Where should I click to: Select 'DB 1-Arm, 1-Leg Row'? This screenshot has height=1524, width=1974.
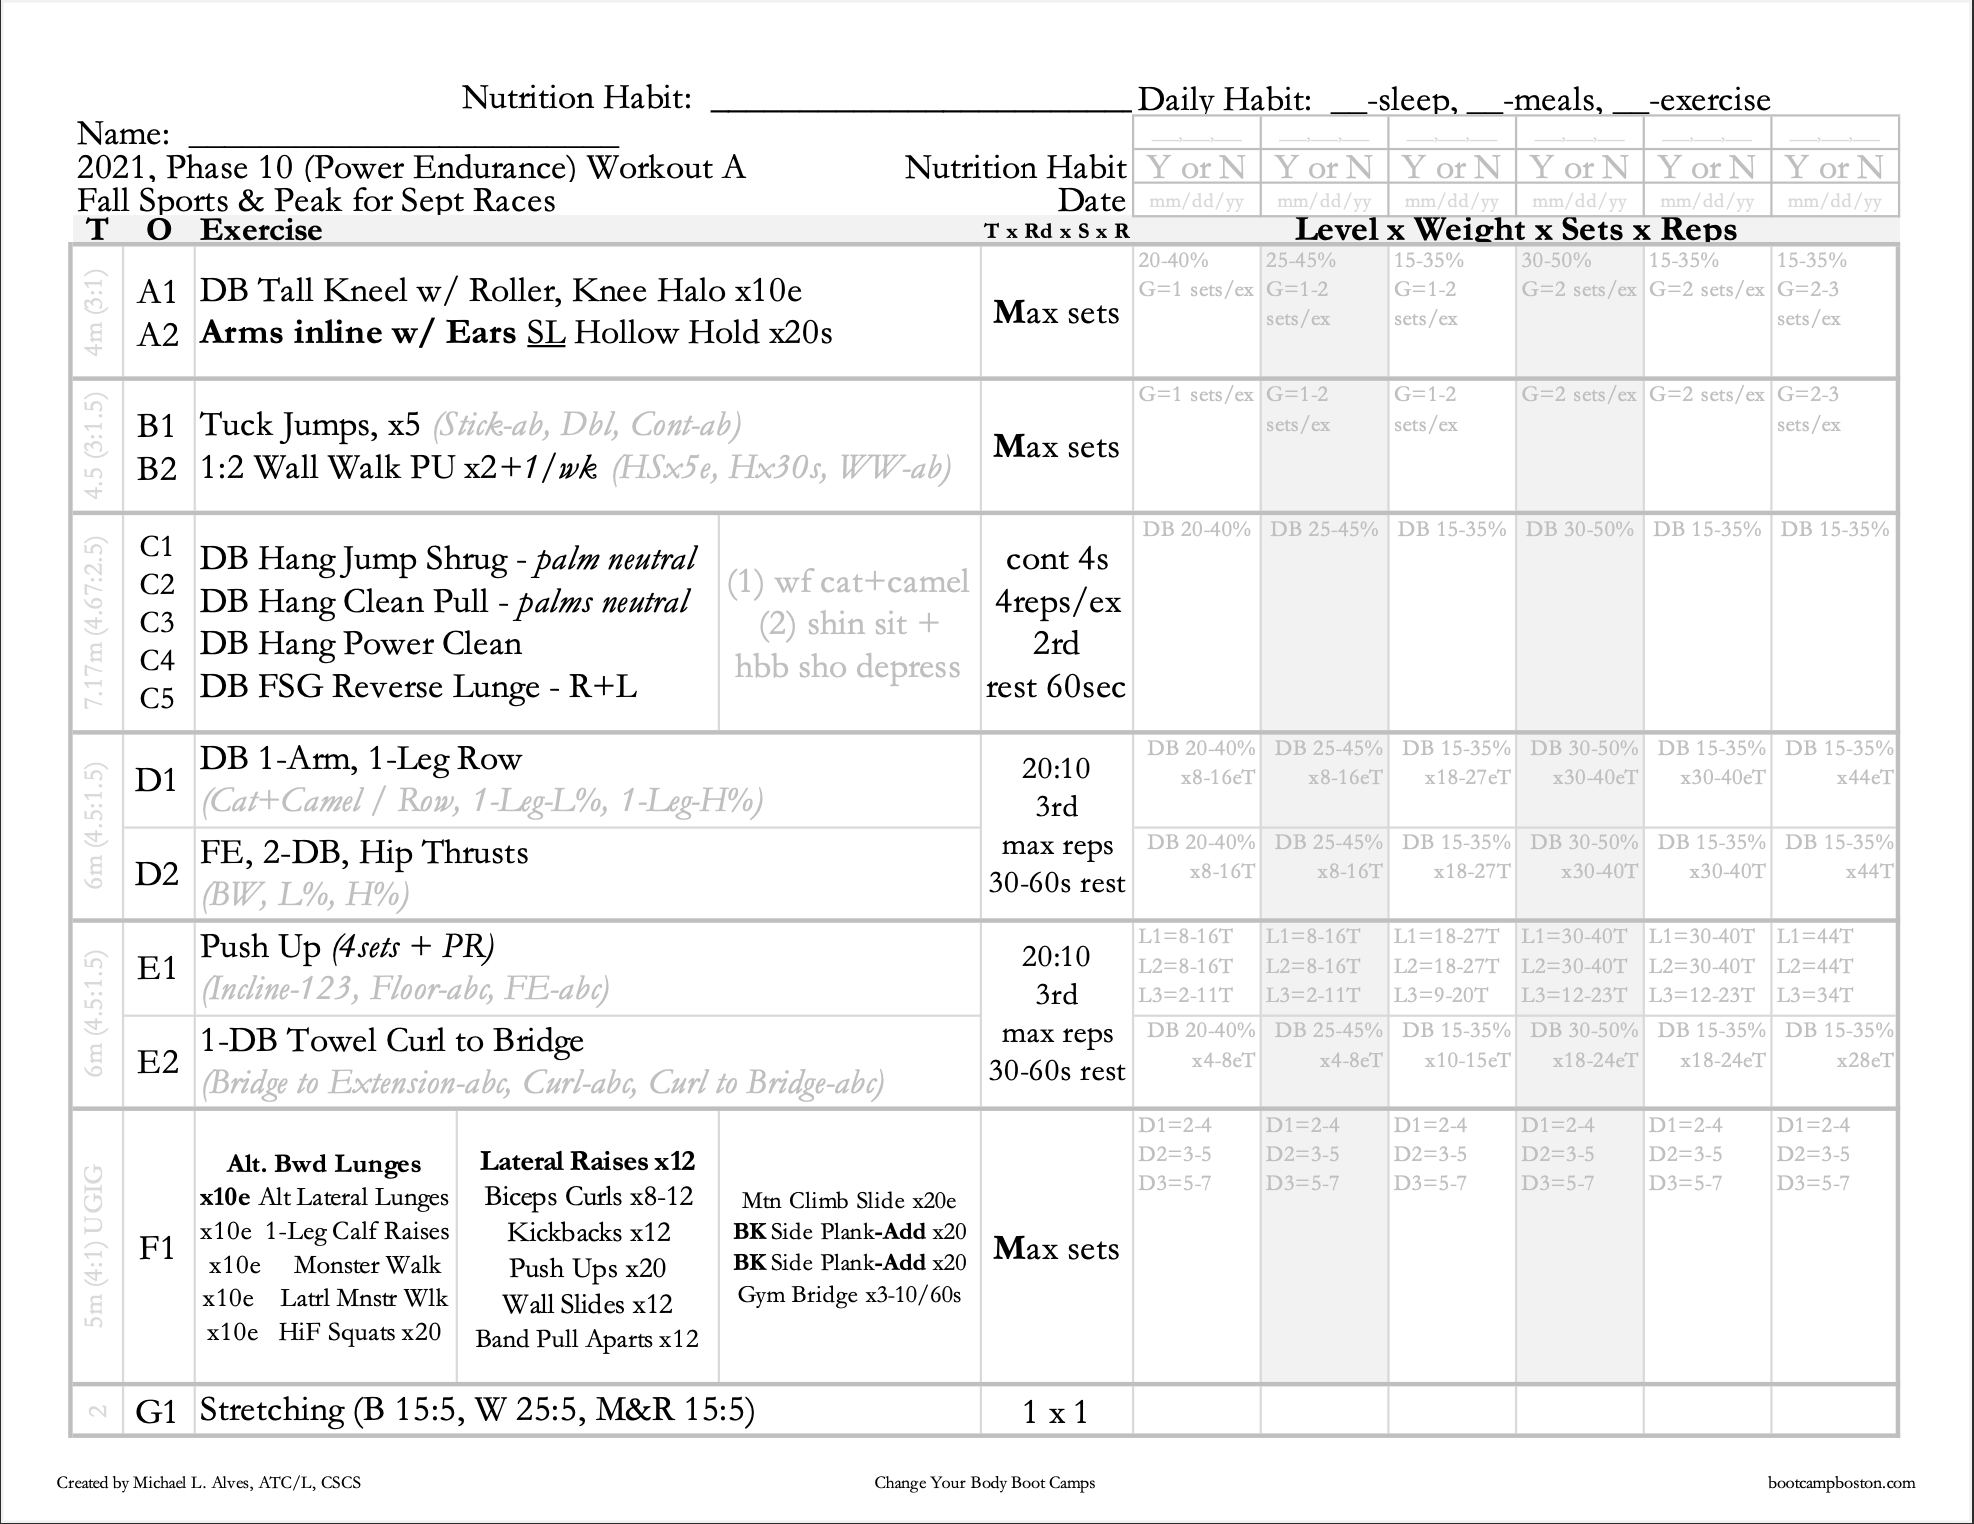[360, 759]
